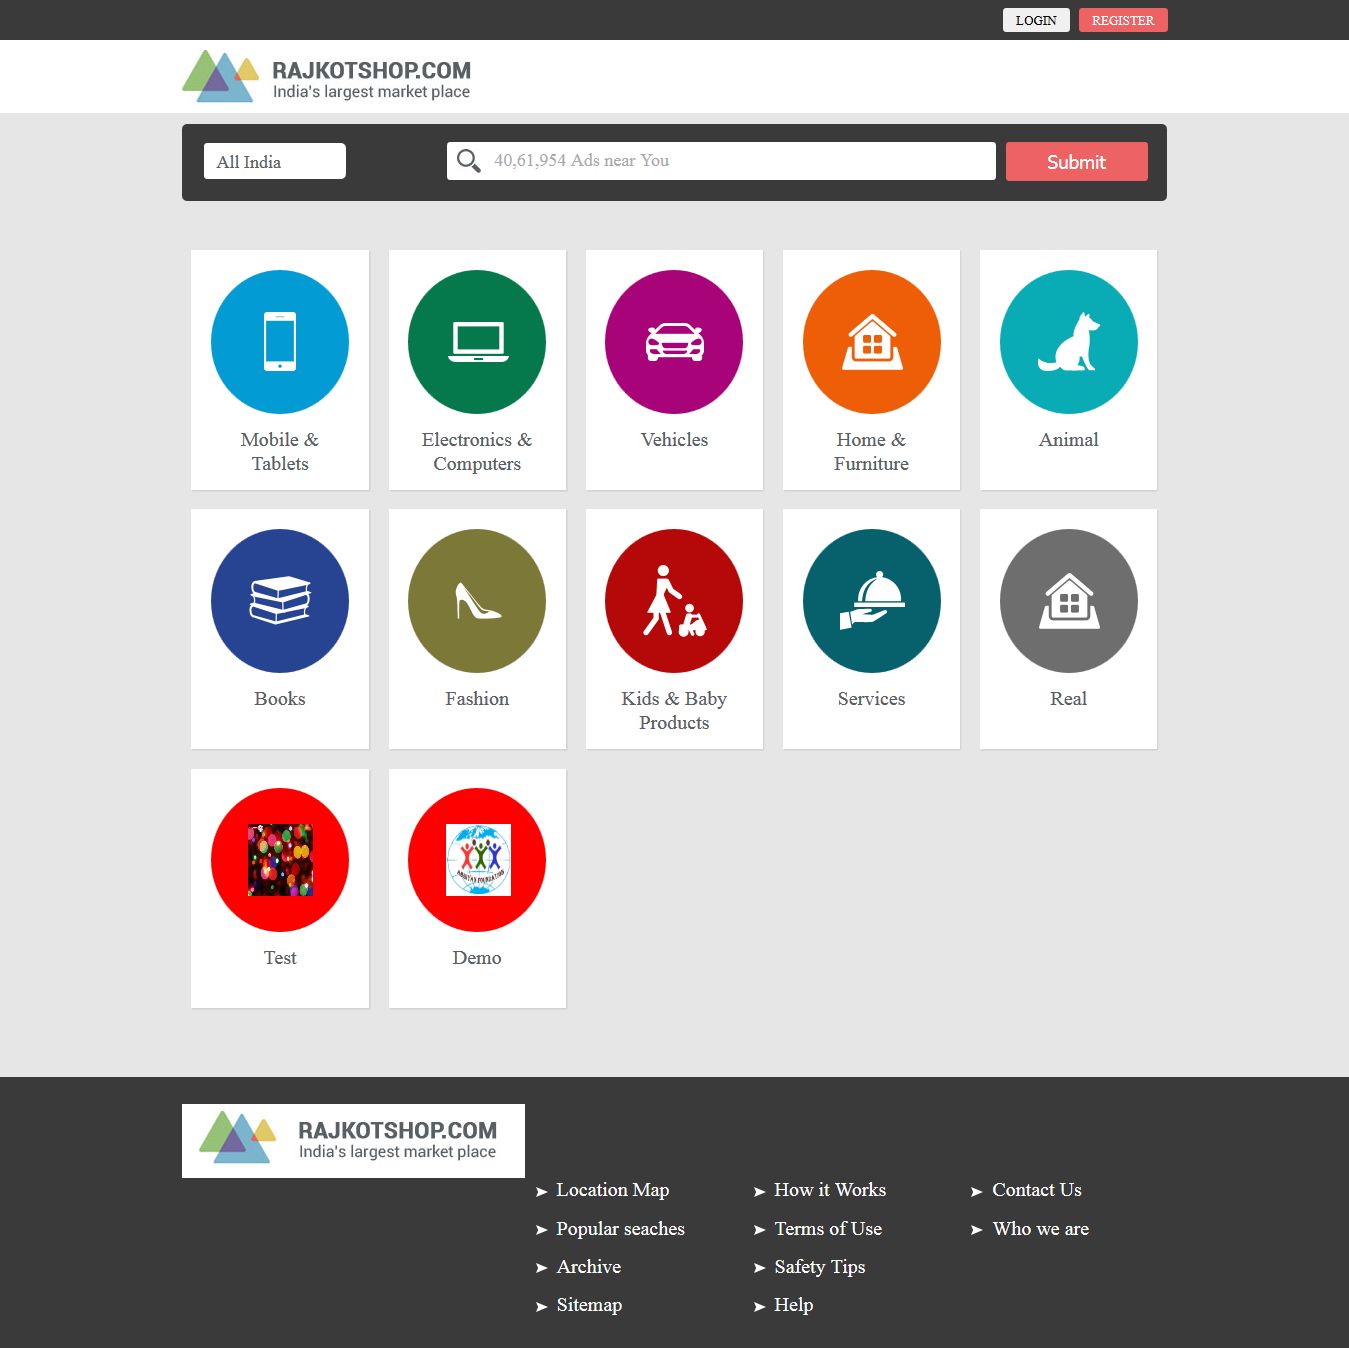Click the REGISTER button

coord(1122,20)
